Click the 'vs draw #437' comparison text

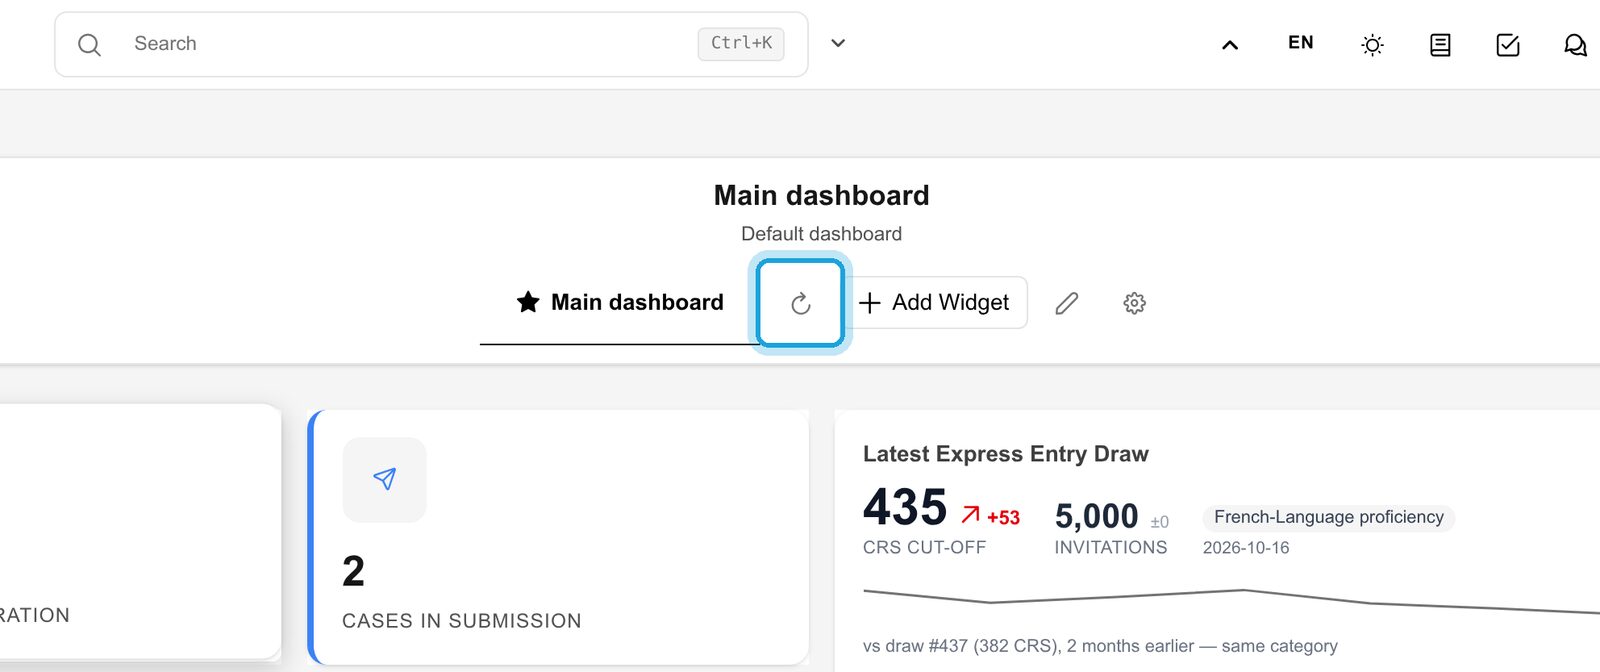point(1100,646)
